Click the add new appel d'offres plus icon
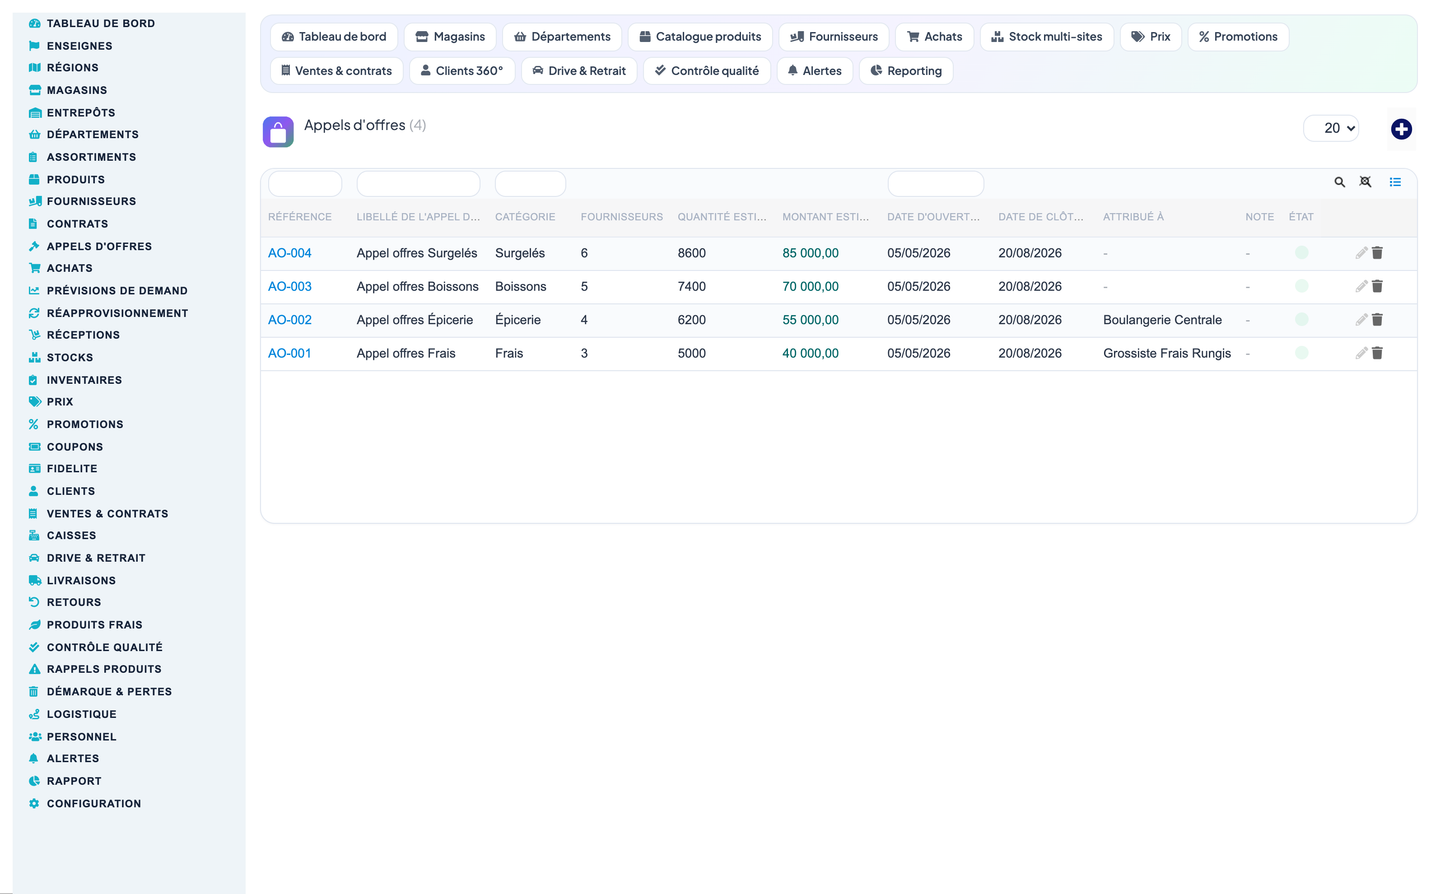 [1401, 129]
